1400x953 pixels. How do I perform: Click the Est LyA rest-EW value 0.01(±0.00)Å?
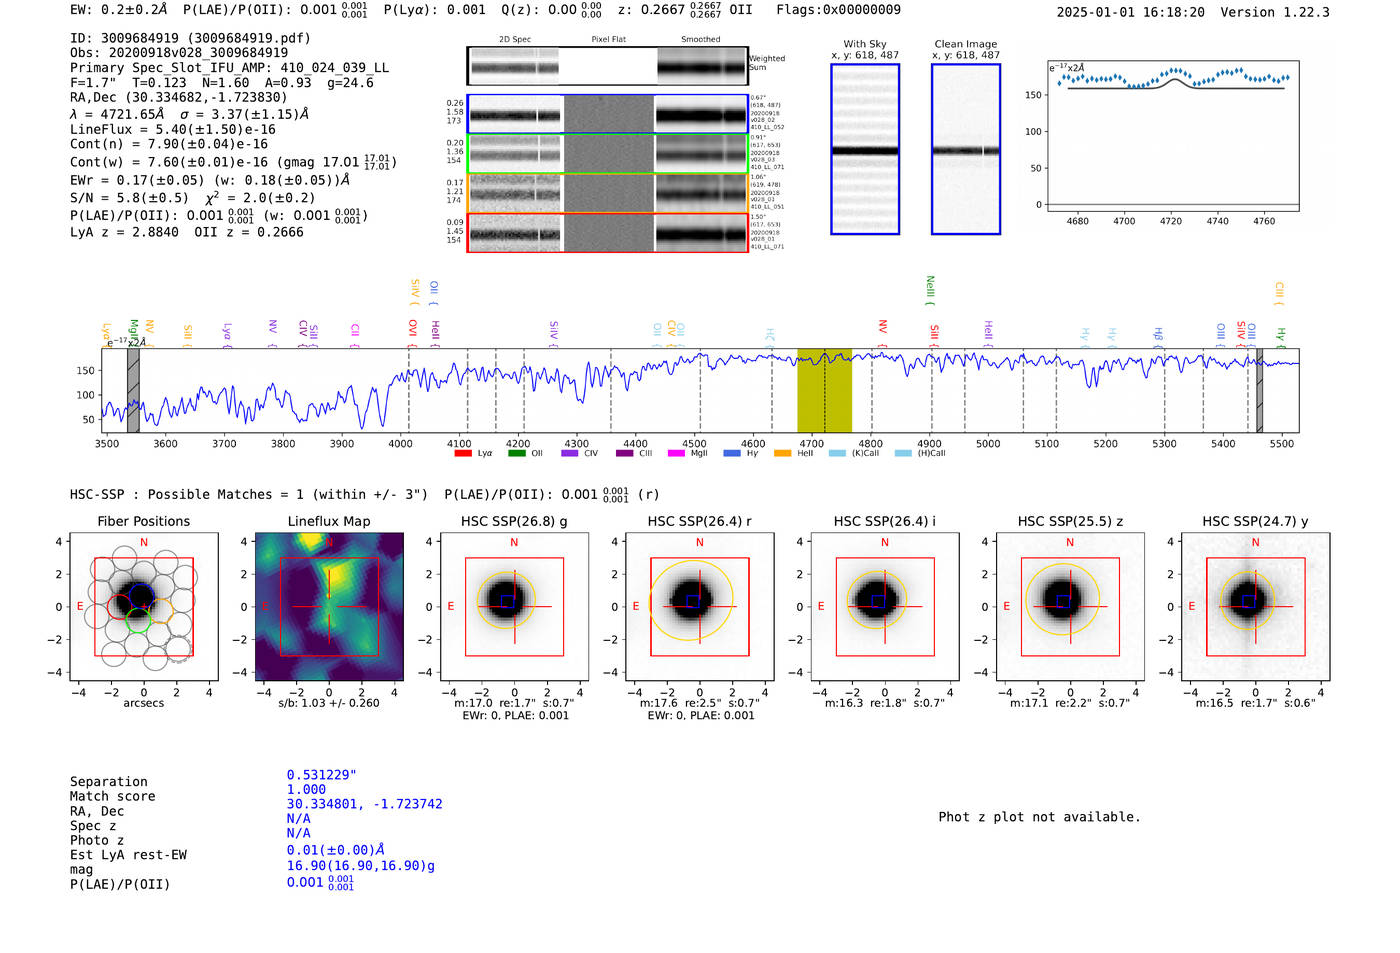[336, 850]
